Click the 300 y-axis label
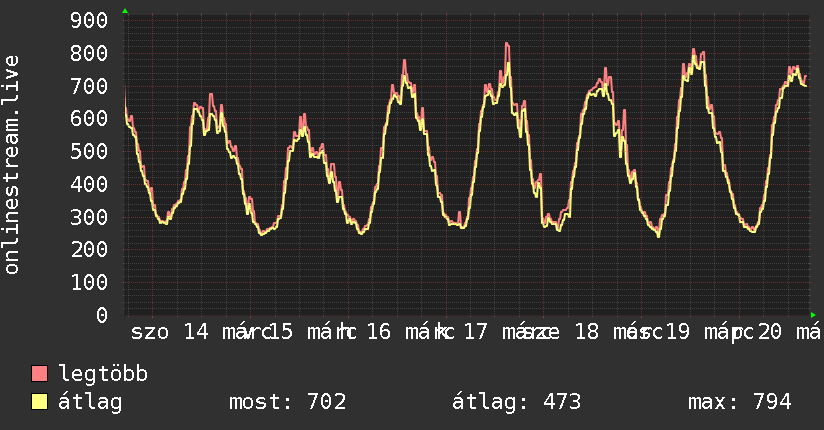824x430 pixels. click(89, 217)
